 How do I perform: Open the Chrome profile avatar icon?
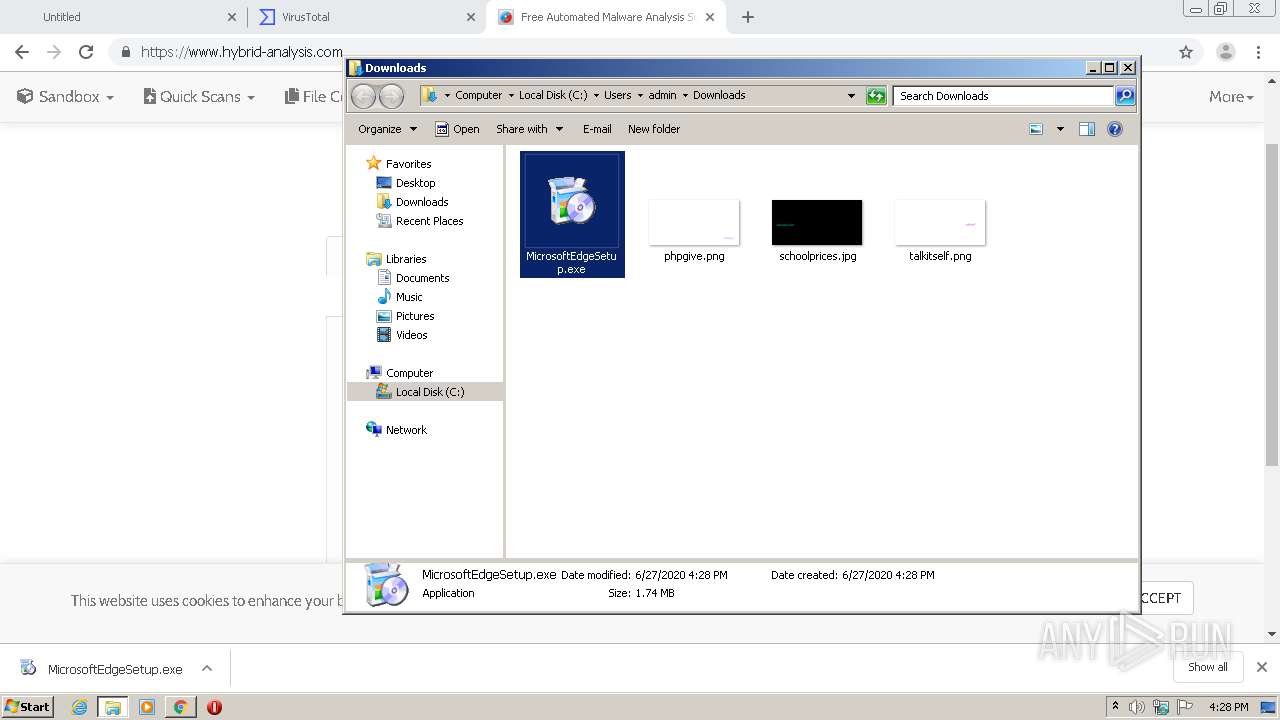click(x=1225, y=52)
